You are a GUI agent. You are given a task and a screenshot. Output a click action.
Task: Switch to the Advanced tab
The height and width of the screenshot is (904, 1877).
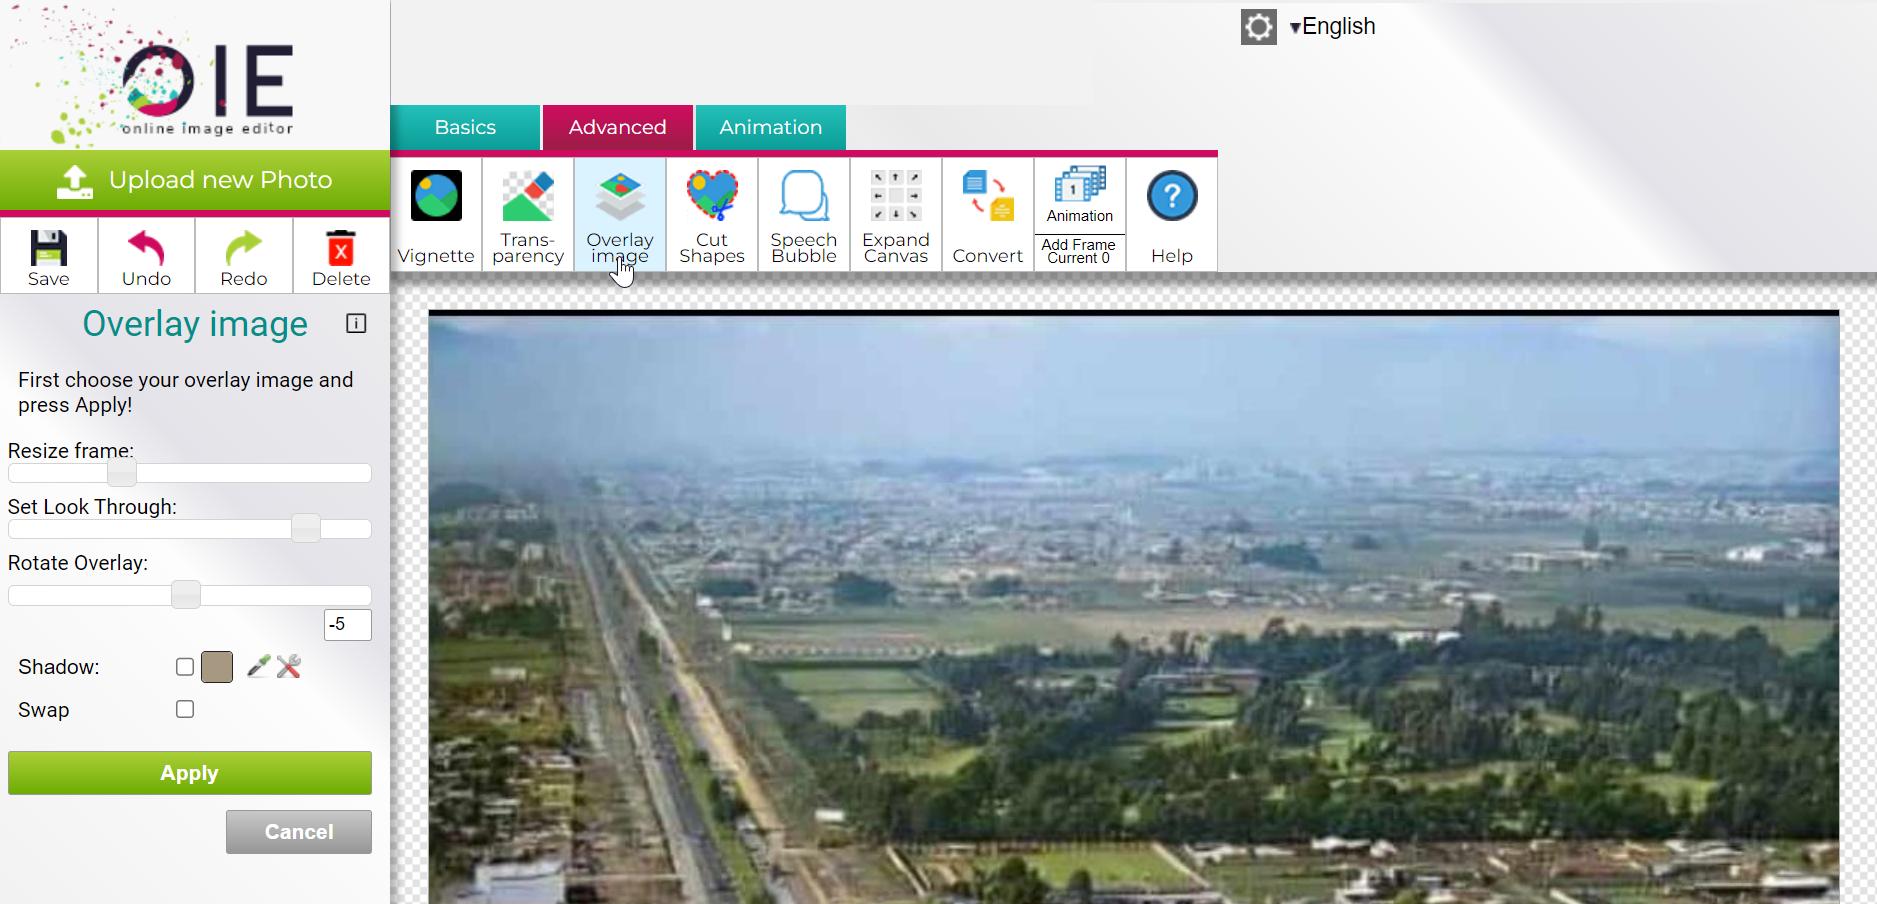[x=618, y=127]
